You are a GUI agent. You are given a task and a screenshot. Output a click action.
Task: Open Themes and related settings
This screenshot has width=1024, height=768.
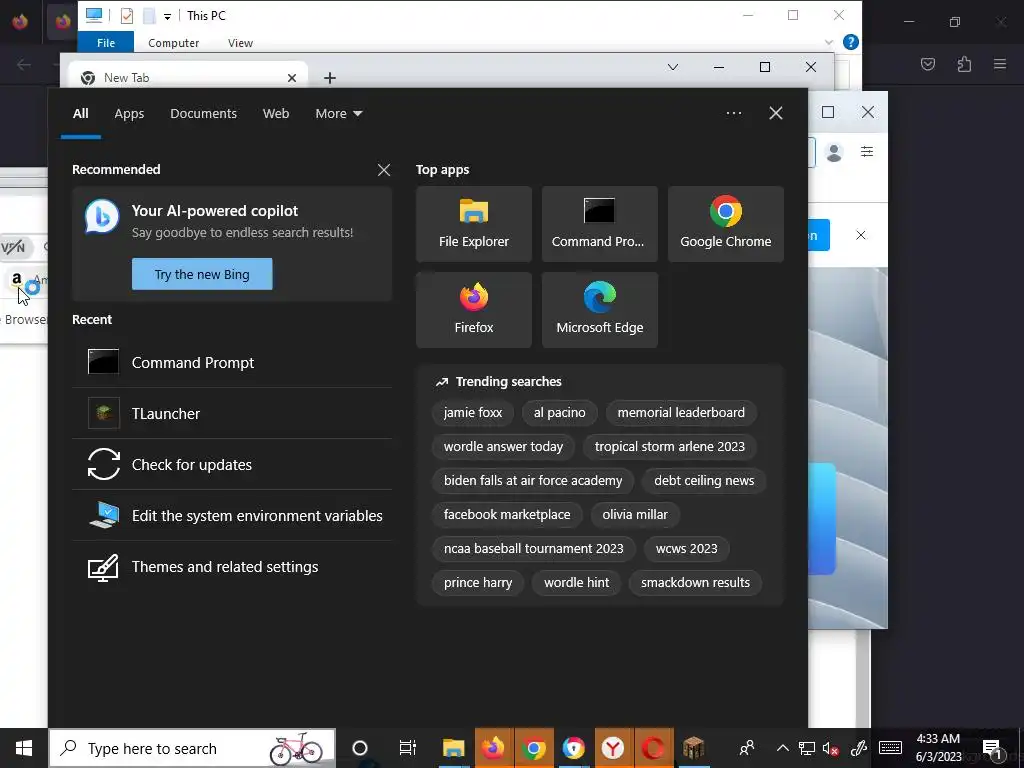(232, 566)
